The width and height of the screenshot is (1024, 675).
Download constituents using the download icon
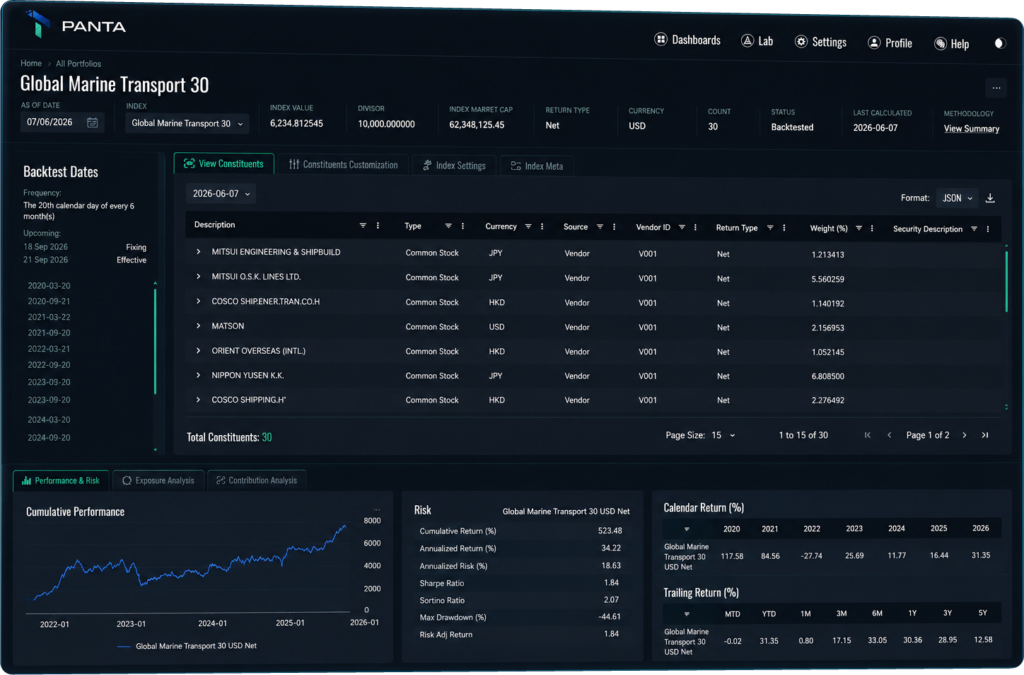tap(990, 198)
